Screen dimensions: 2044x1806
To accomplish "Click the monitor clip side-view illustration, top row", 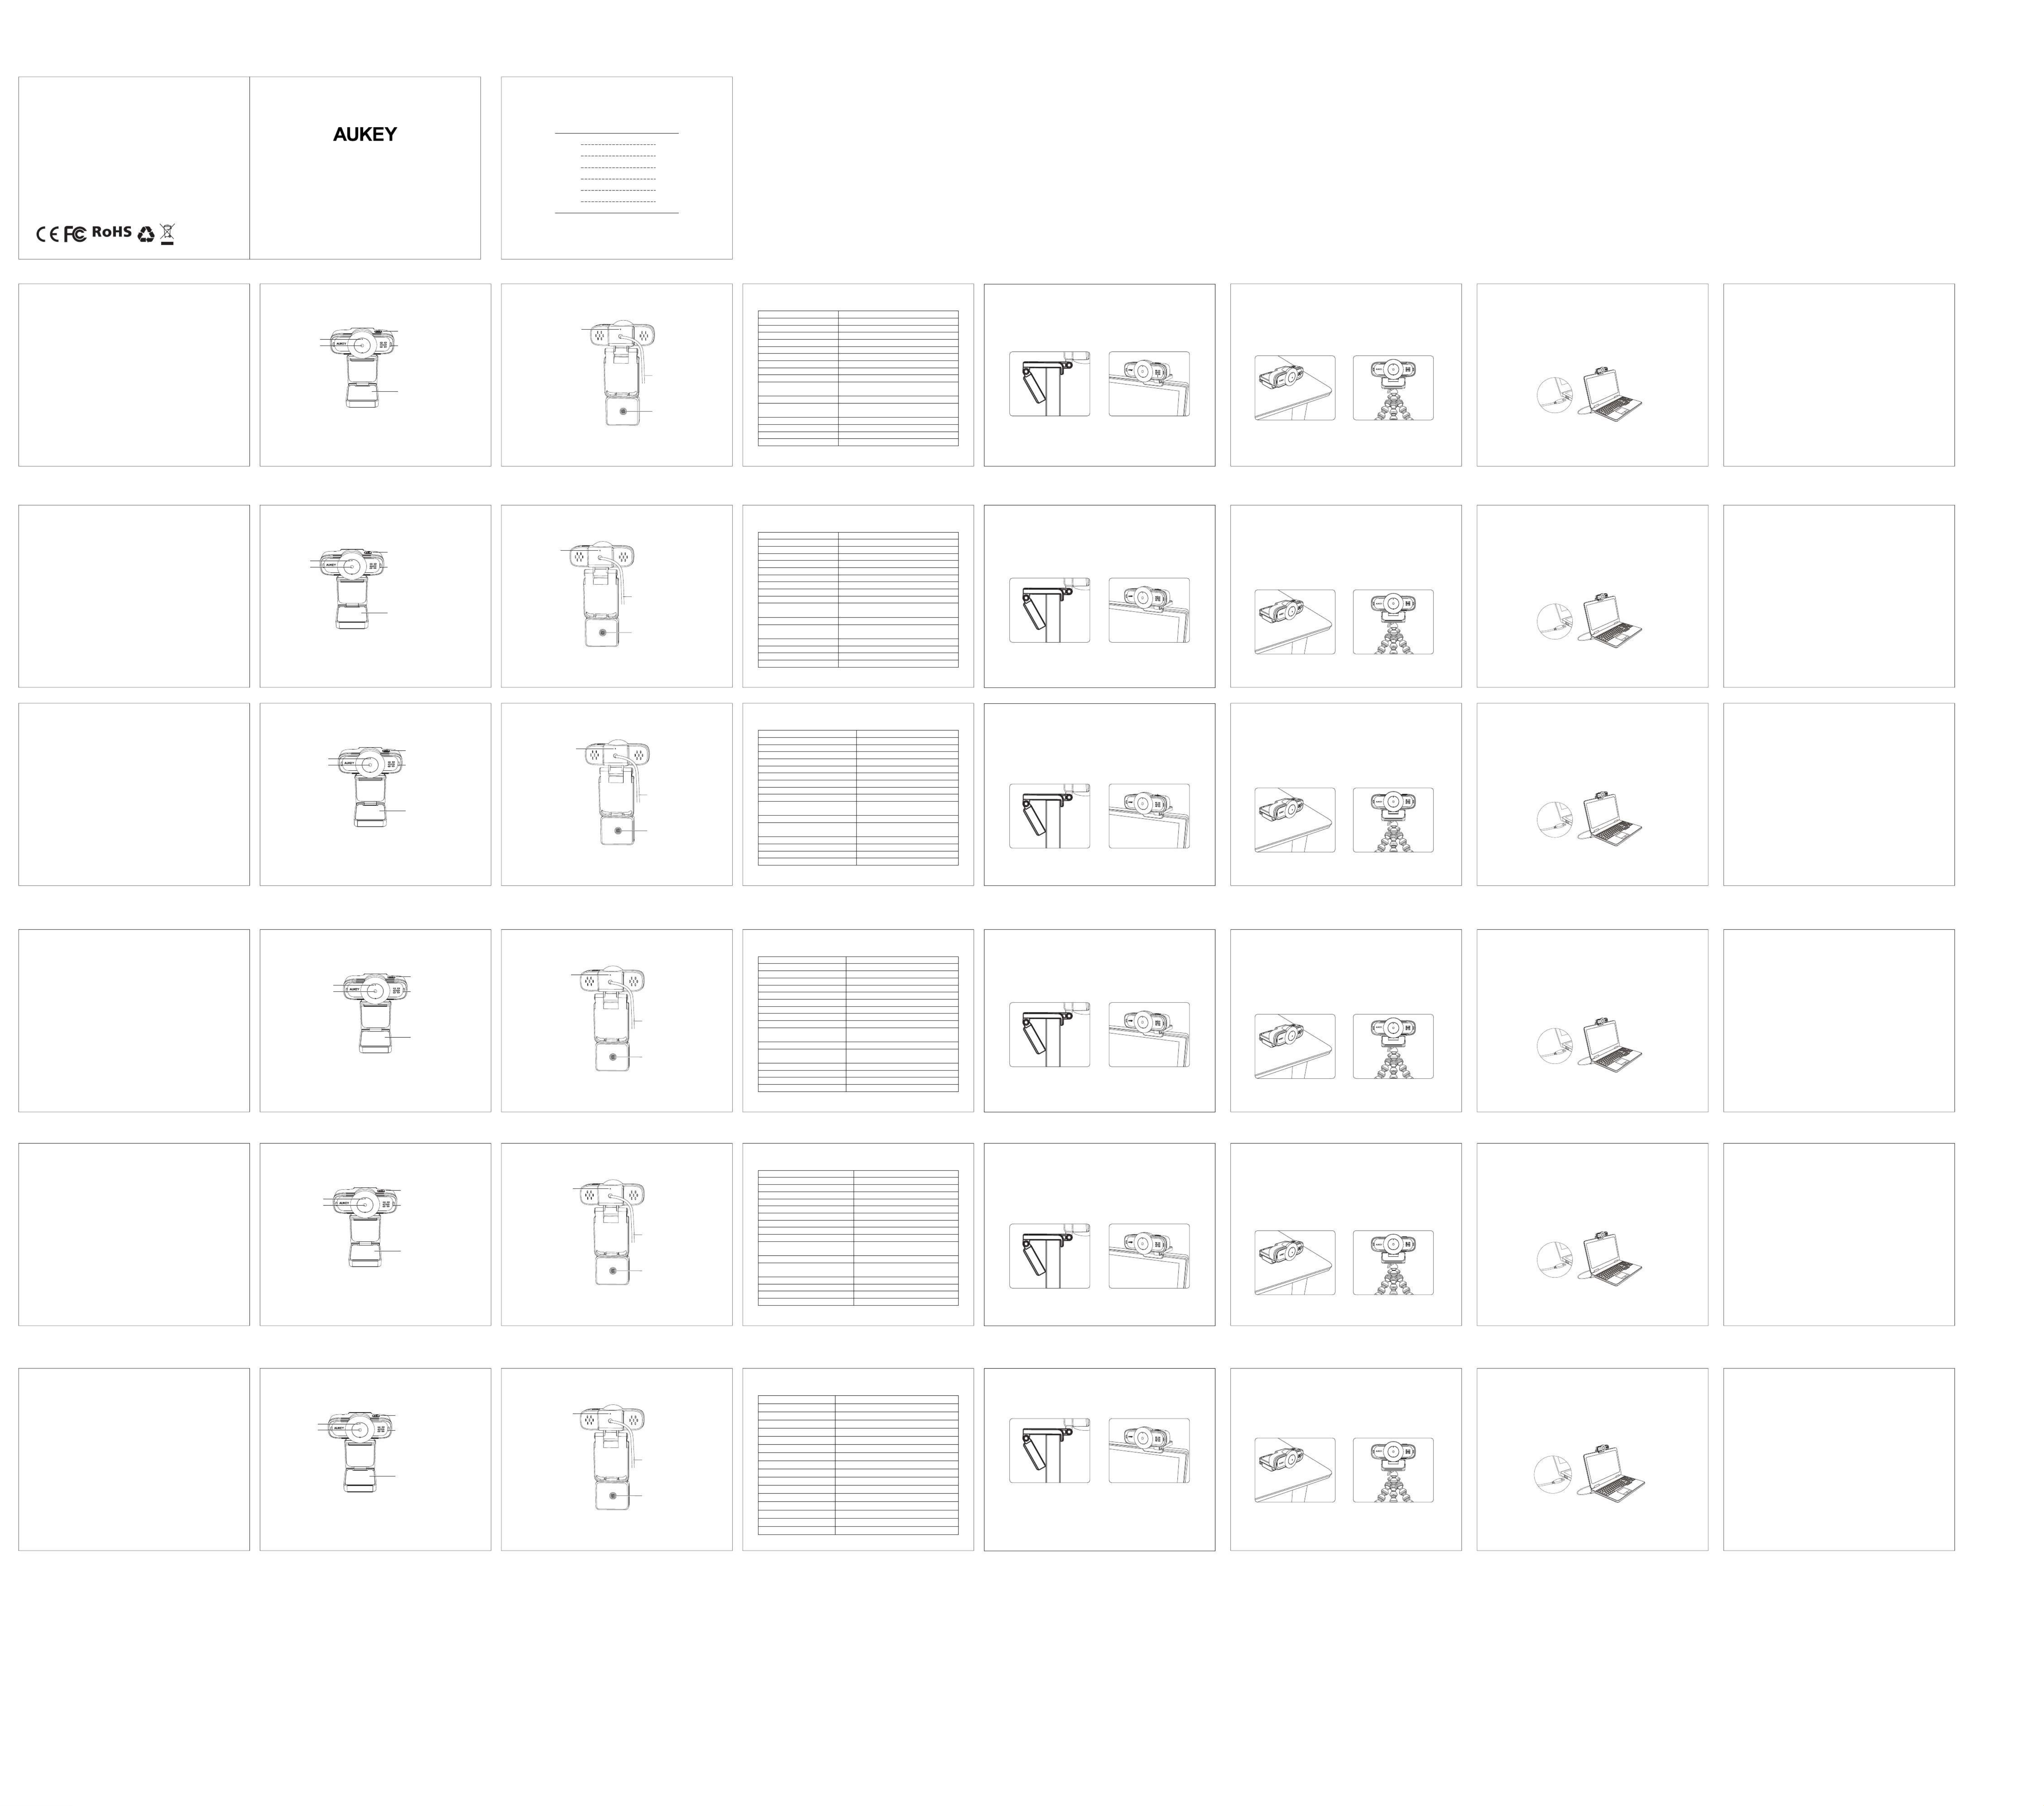I will [1049, 384].
